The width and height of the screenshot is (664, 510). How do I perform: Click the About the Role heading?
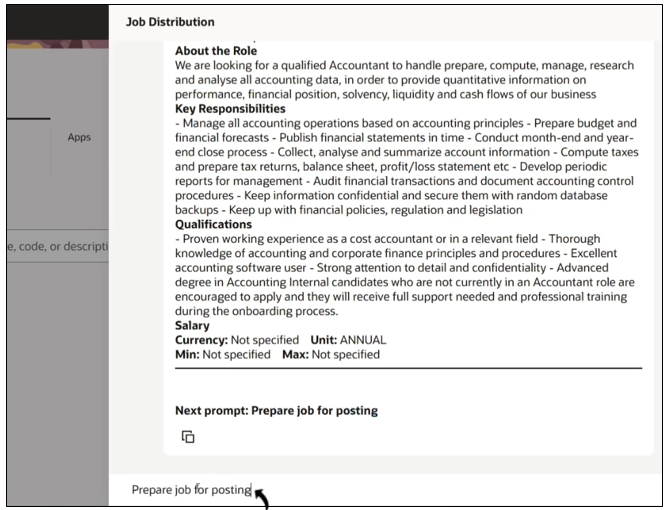[x=216, y=51]
